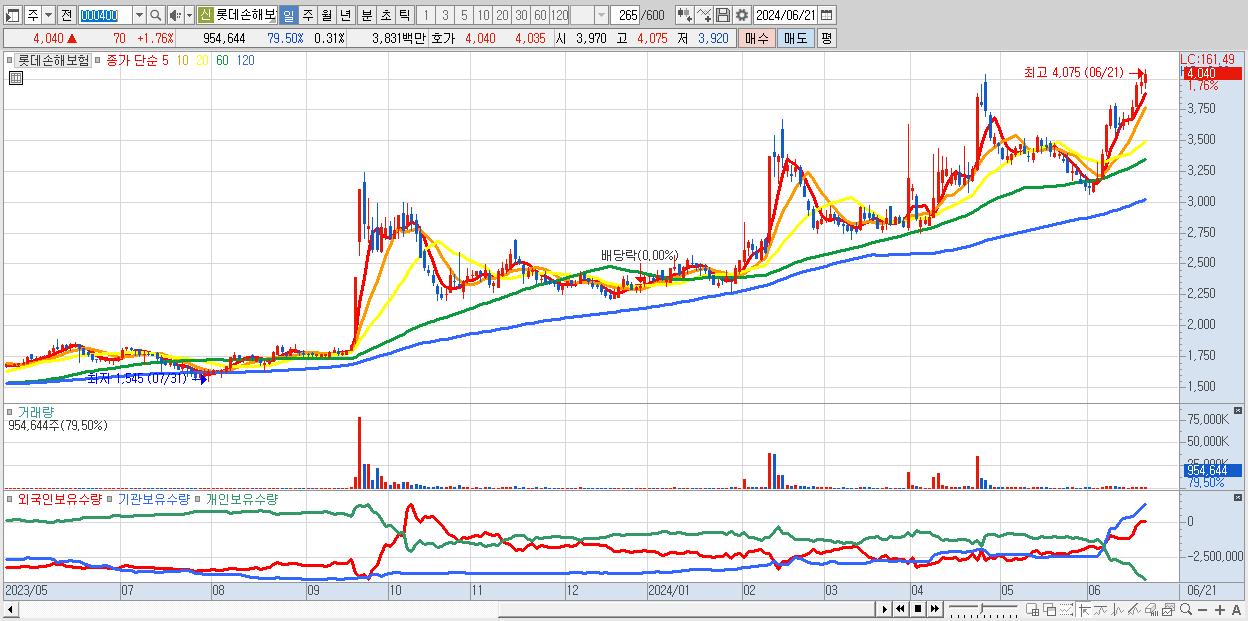Click the 120-day moving average legend

coord(244,60)
